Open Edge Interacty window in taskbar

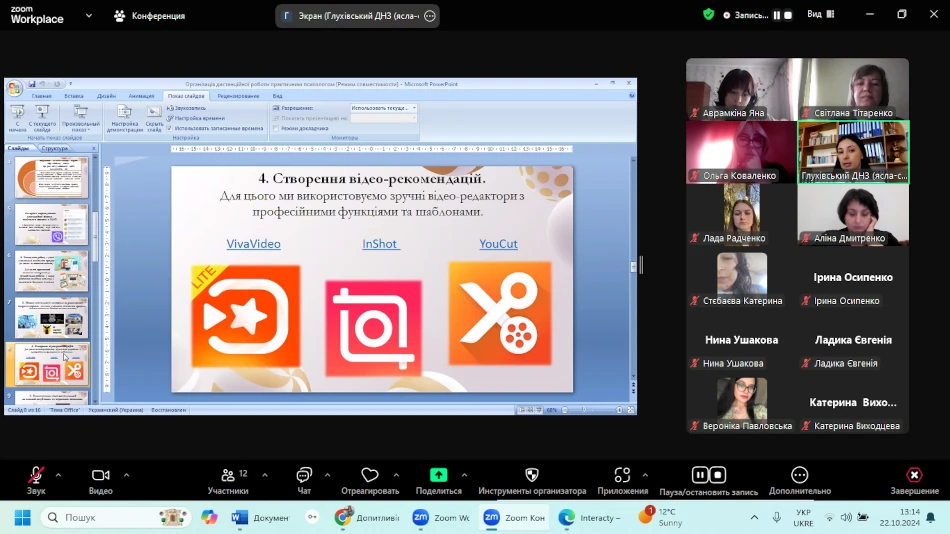pyautogui.click(x=590, y=518)
